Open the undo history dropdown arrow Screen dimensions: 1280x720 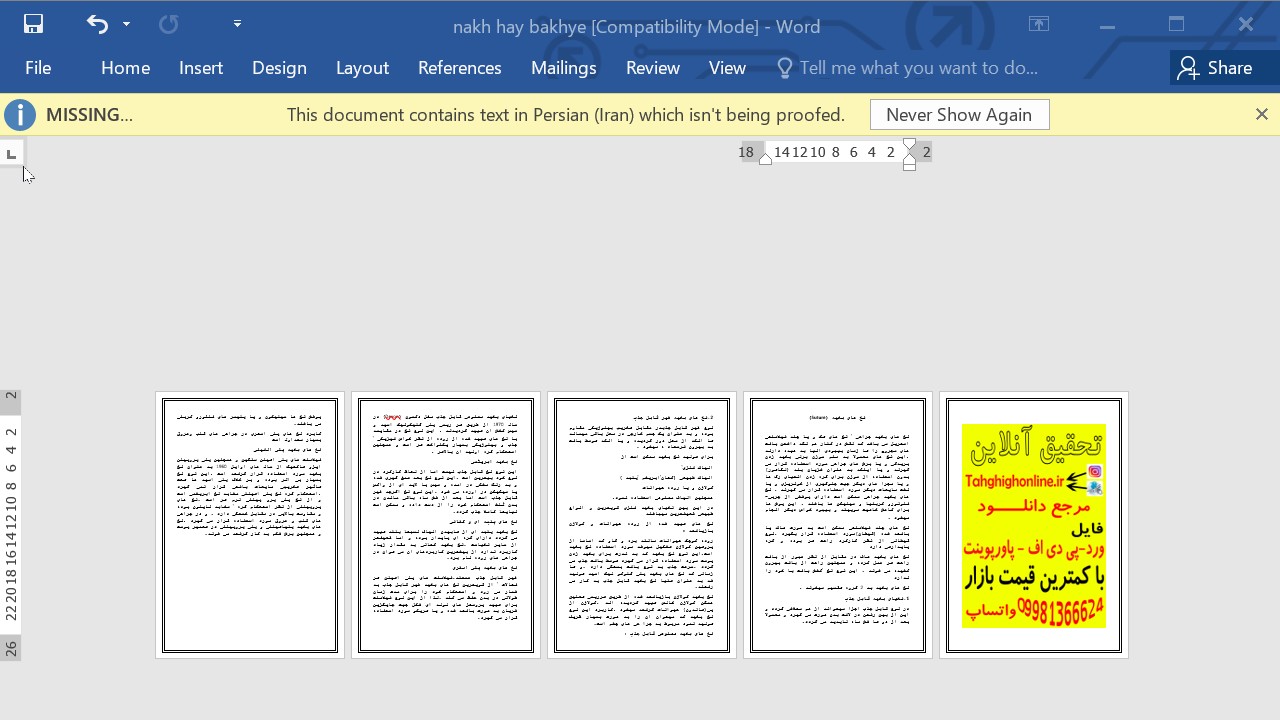click(x=126, y=24)
